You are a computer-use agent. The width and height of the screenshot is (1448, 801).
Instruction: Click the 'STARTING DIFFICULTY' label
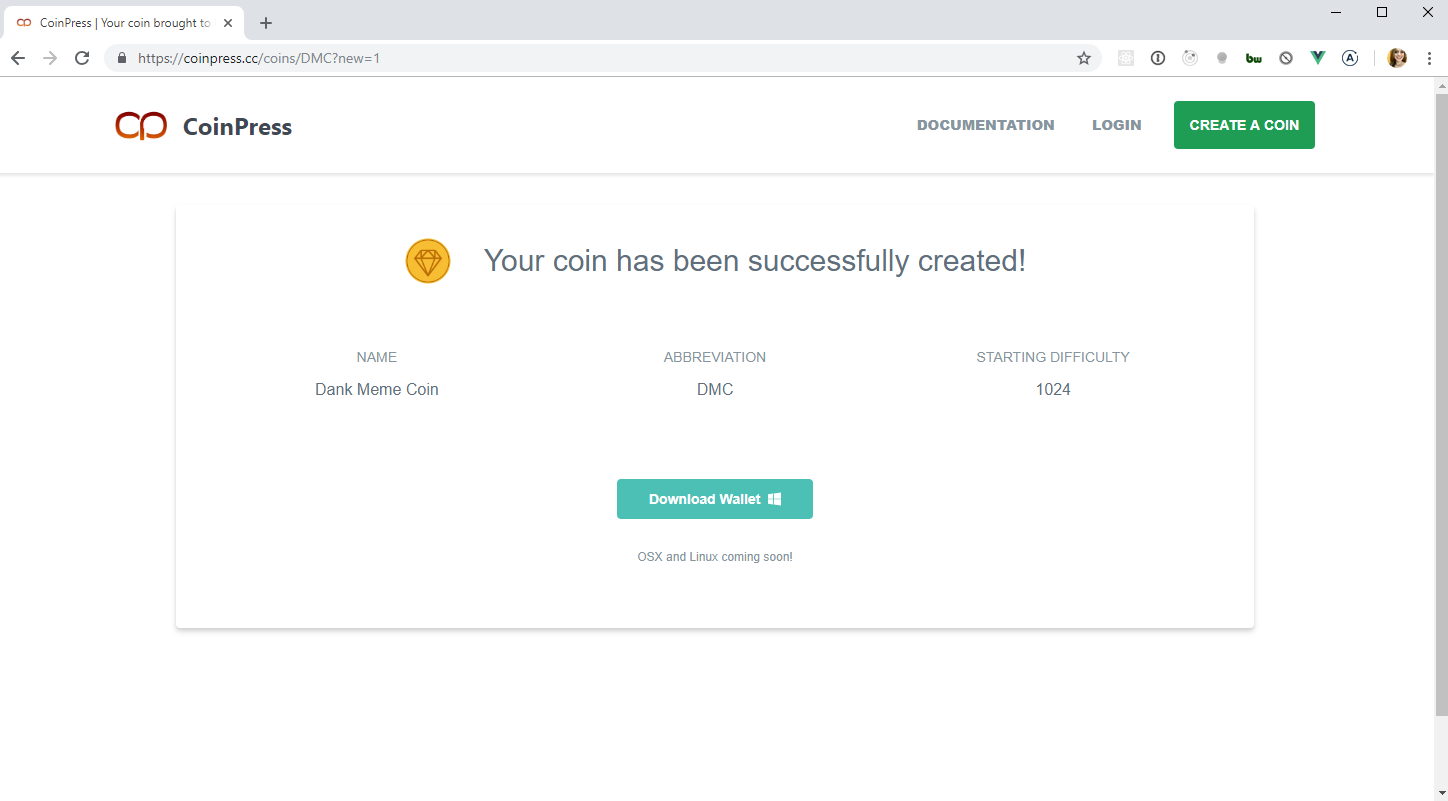pos(1053,357)
